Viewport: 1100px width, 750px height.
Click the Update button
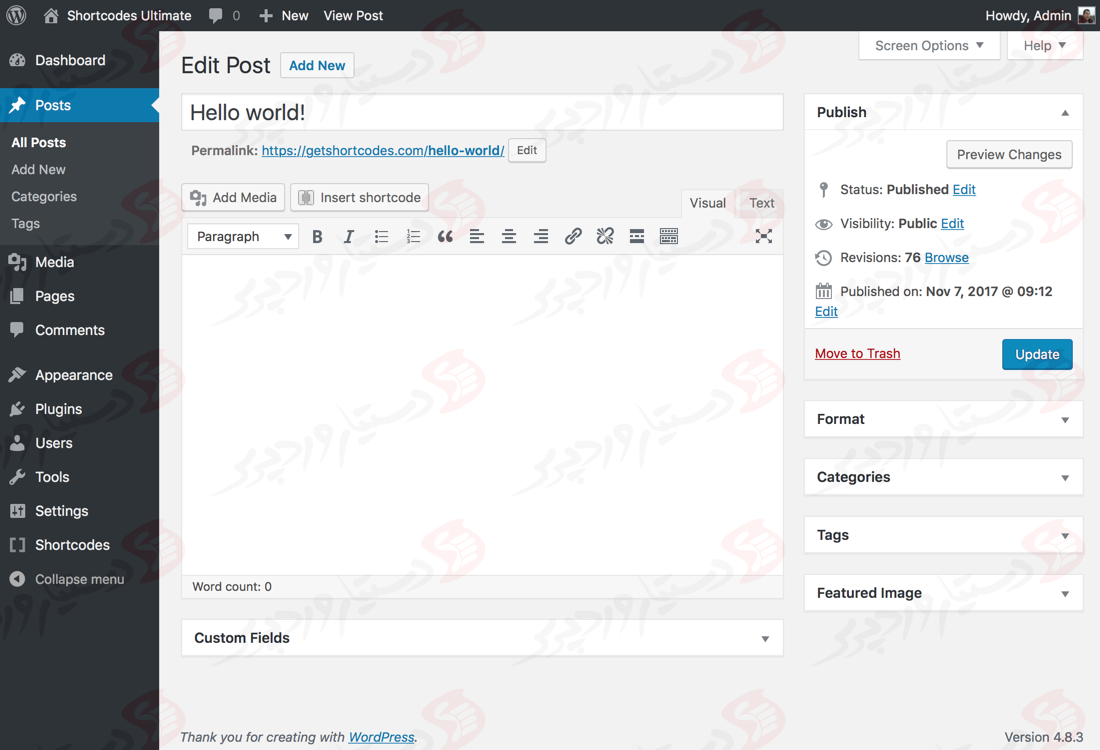(1037, 354)
